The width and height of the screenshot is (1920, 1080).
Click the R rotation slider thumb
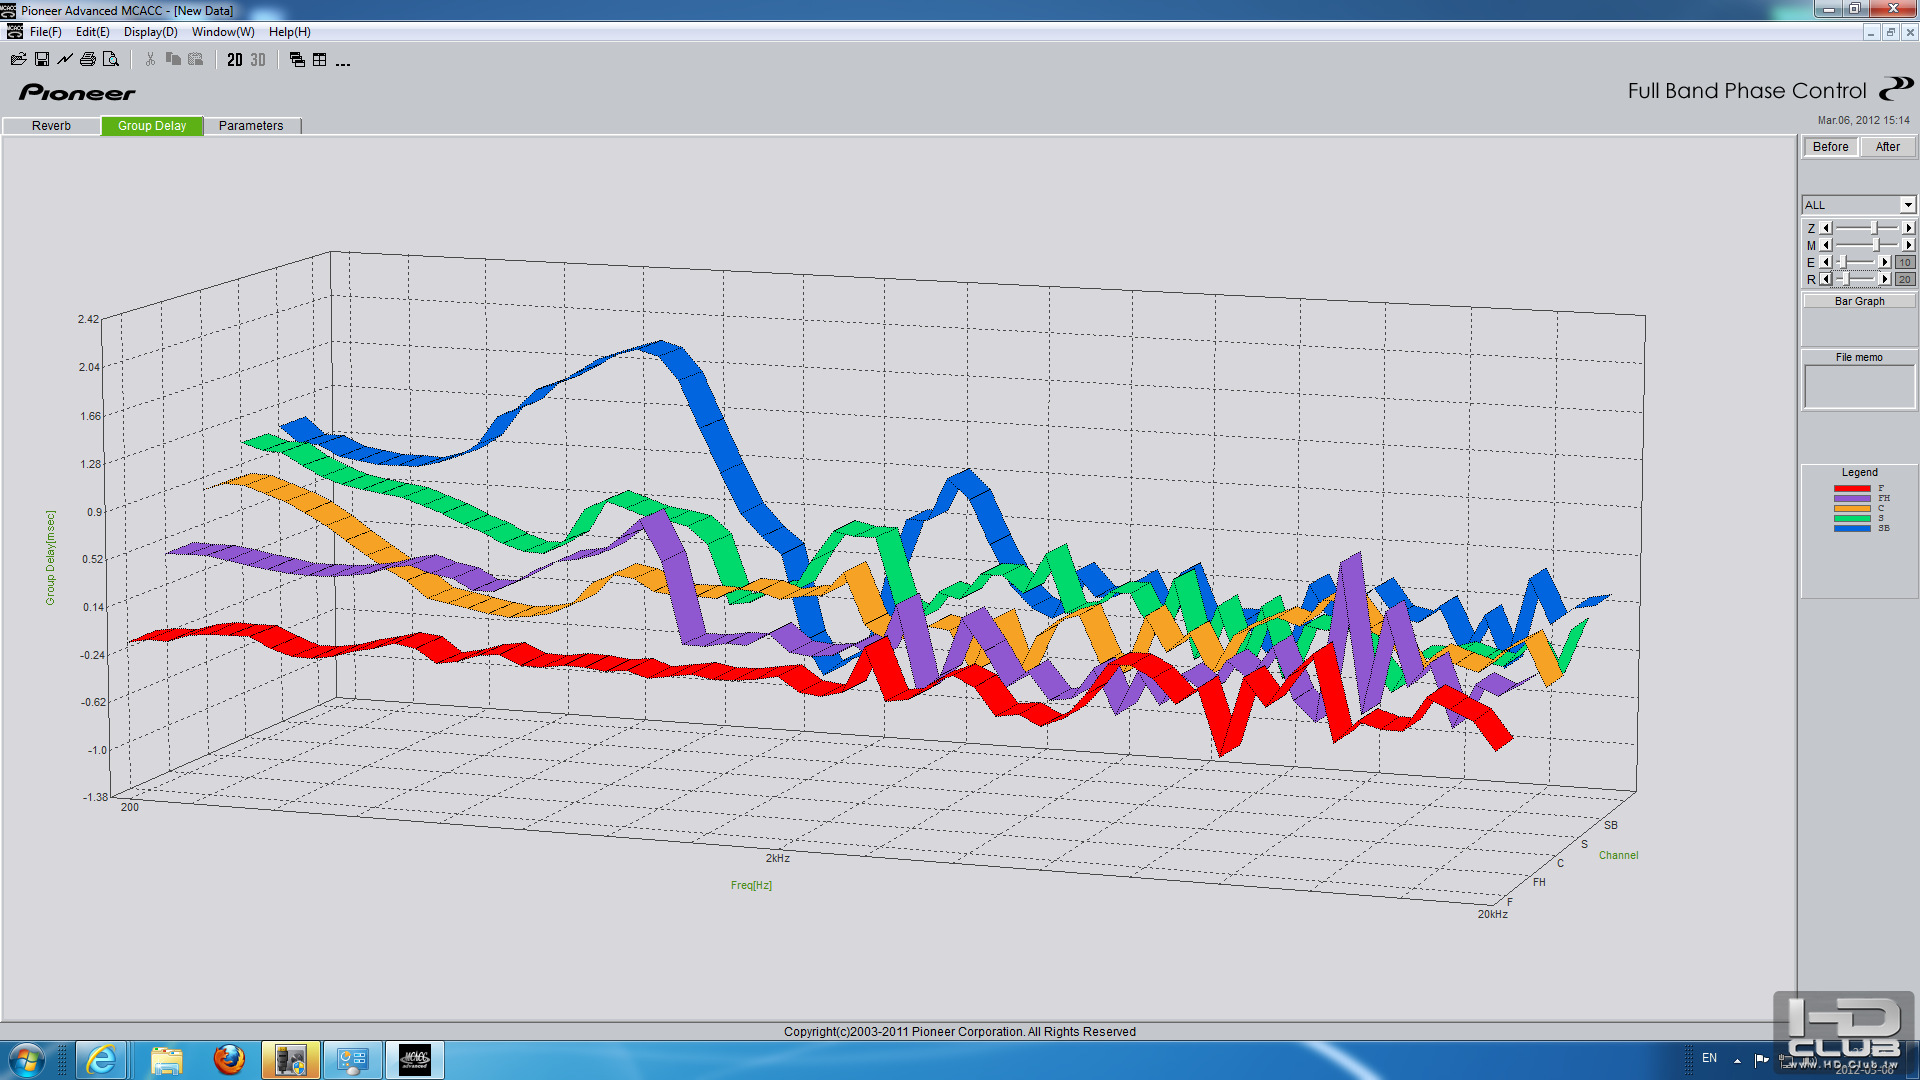[1846, 279]
